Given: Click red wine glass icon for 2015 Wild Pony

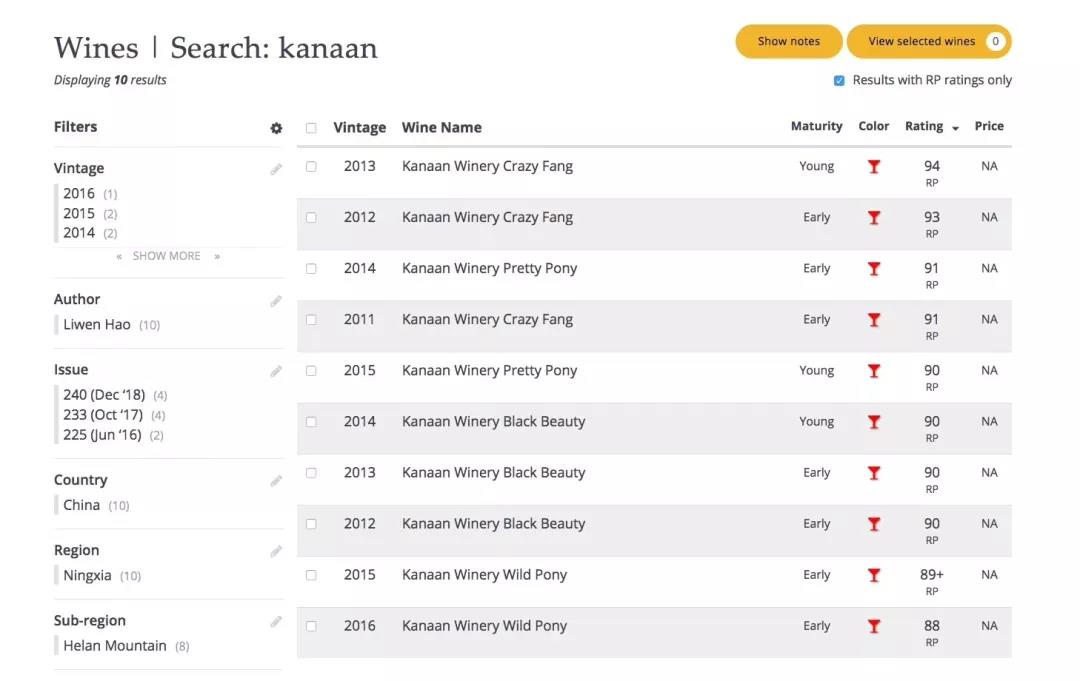Looking at the screenshot, I should 873,575.
